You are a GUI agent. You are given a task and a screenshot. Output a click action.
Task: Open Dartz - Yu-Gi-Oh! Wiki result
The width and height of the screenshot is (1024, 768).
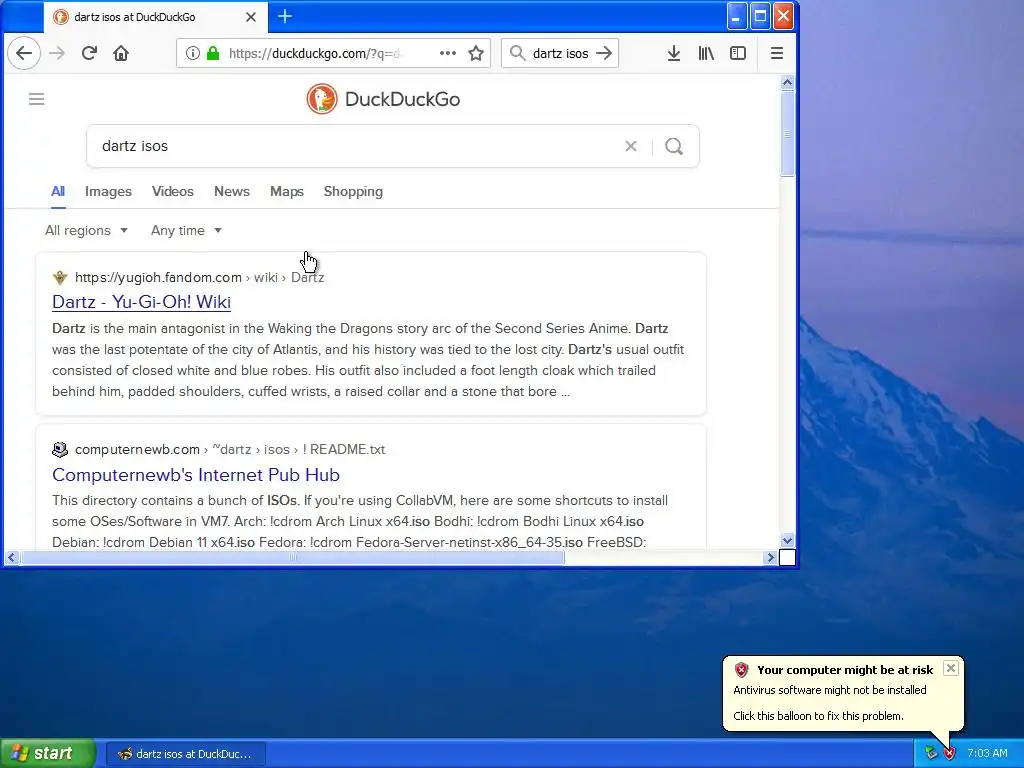point(142,302)
